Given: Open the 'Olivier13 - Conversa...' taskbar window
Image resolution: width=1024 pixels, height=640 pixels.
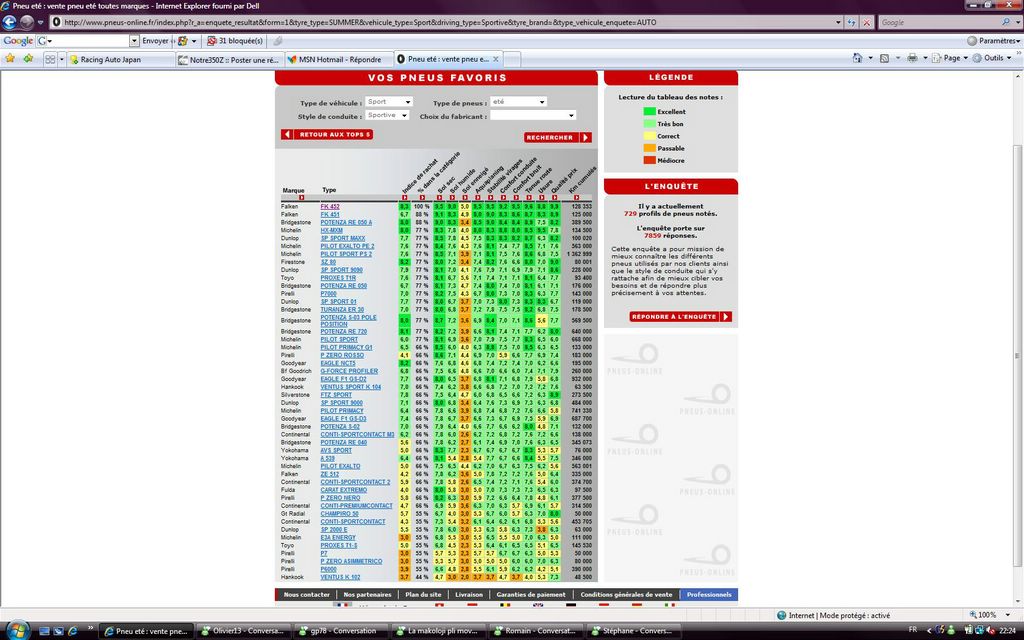Looking at the screenshot, I should pos(242,631).
